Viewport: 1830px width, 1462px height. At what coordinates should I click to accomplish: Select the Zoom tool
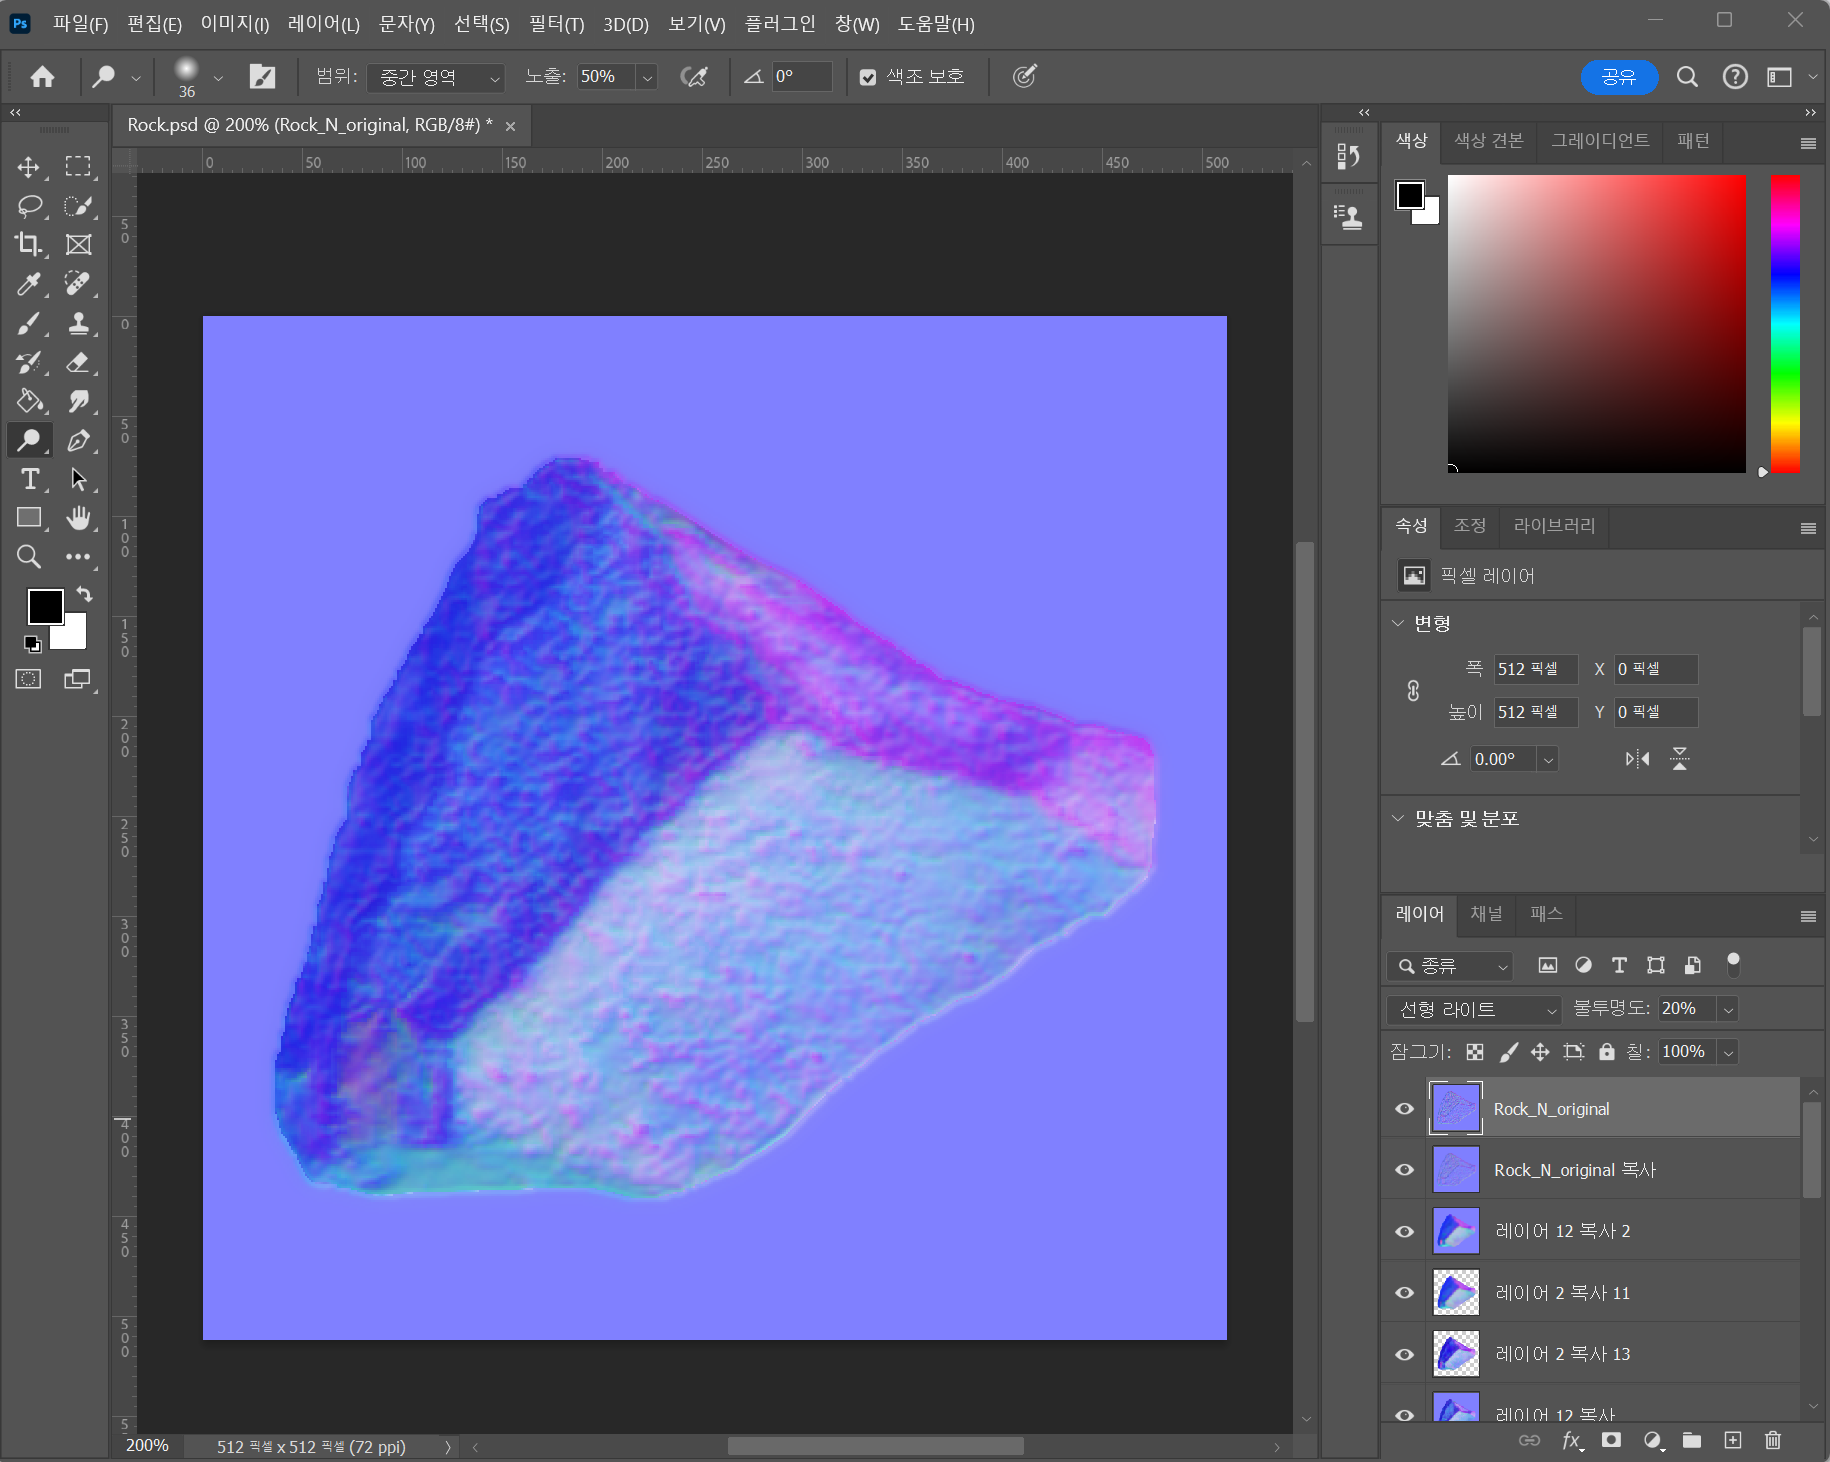point(29,557)
